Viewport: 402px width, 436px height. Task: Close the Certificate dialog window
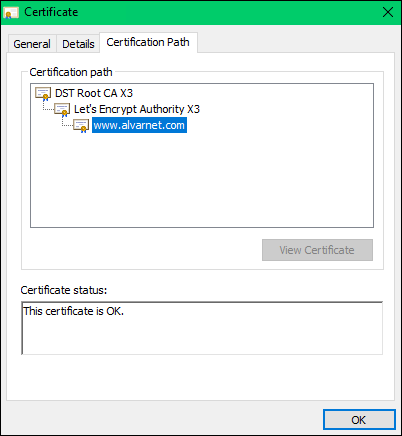(x=388, y=12)
